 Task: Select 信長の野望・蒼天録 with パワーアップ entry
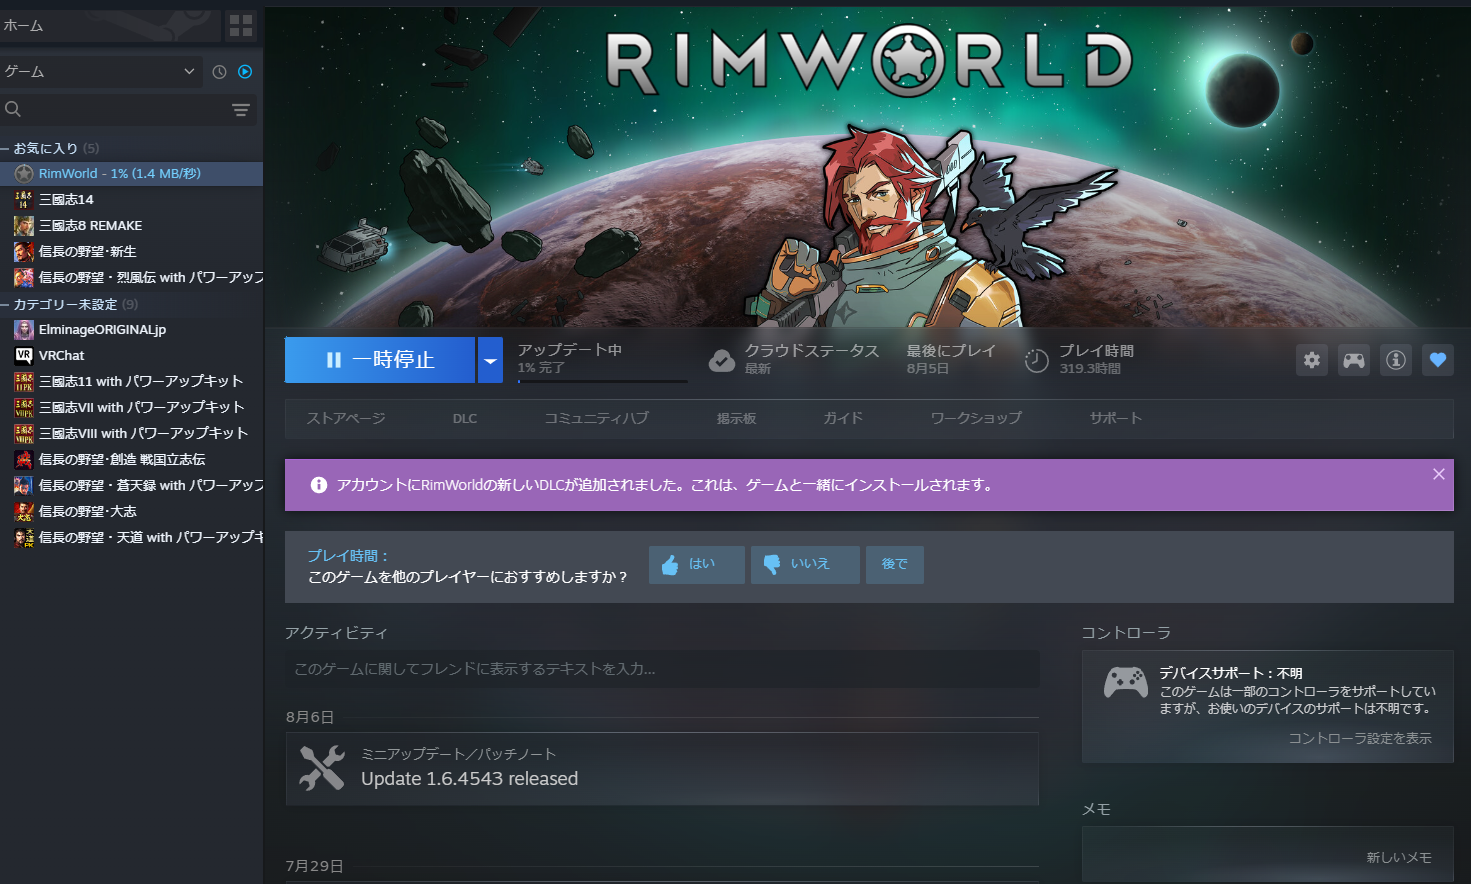(x=131, y=486)
